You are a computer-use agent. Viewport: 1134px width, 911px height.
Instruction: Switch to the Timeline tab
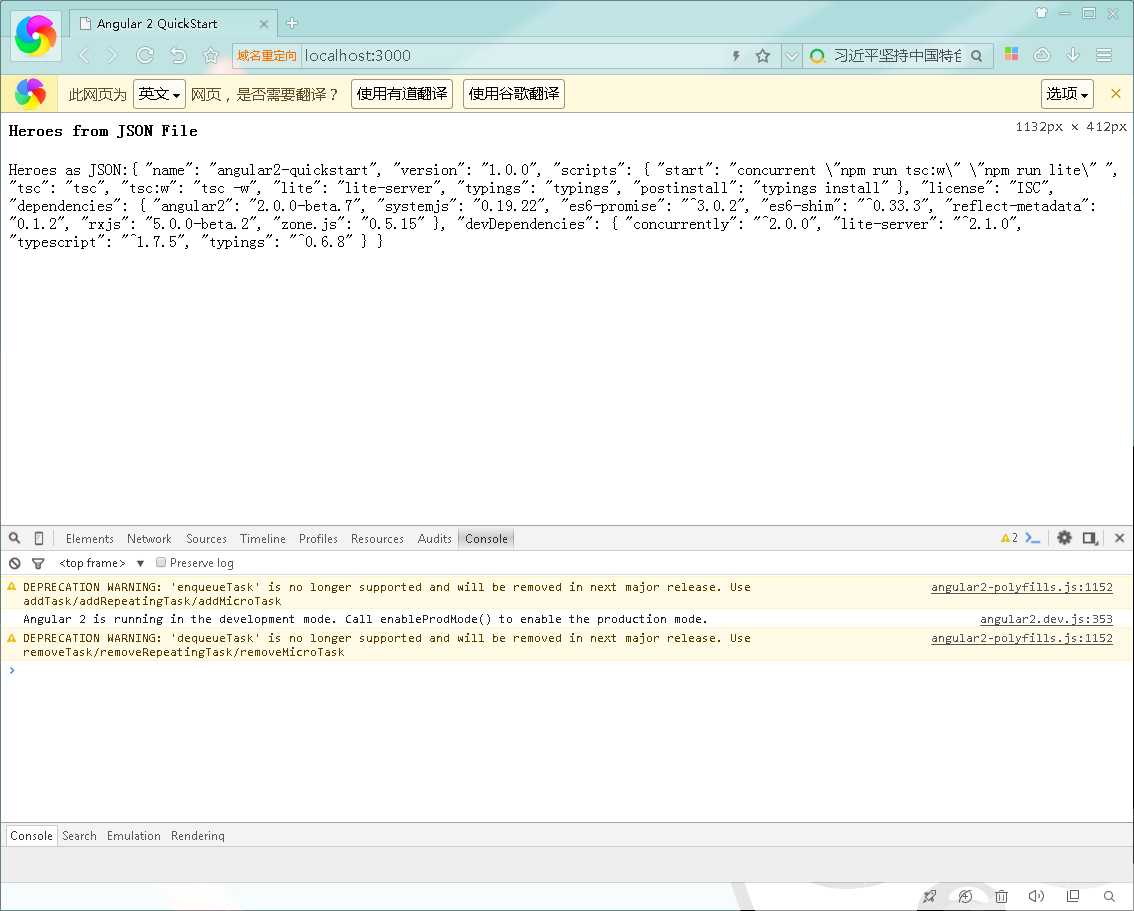[x=263, y=539]
